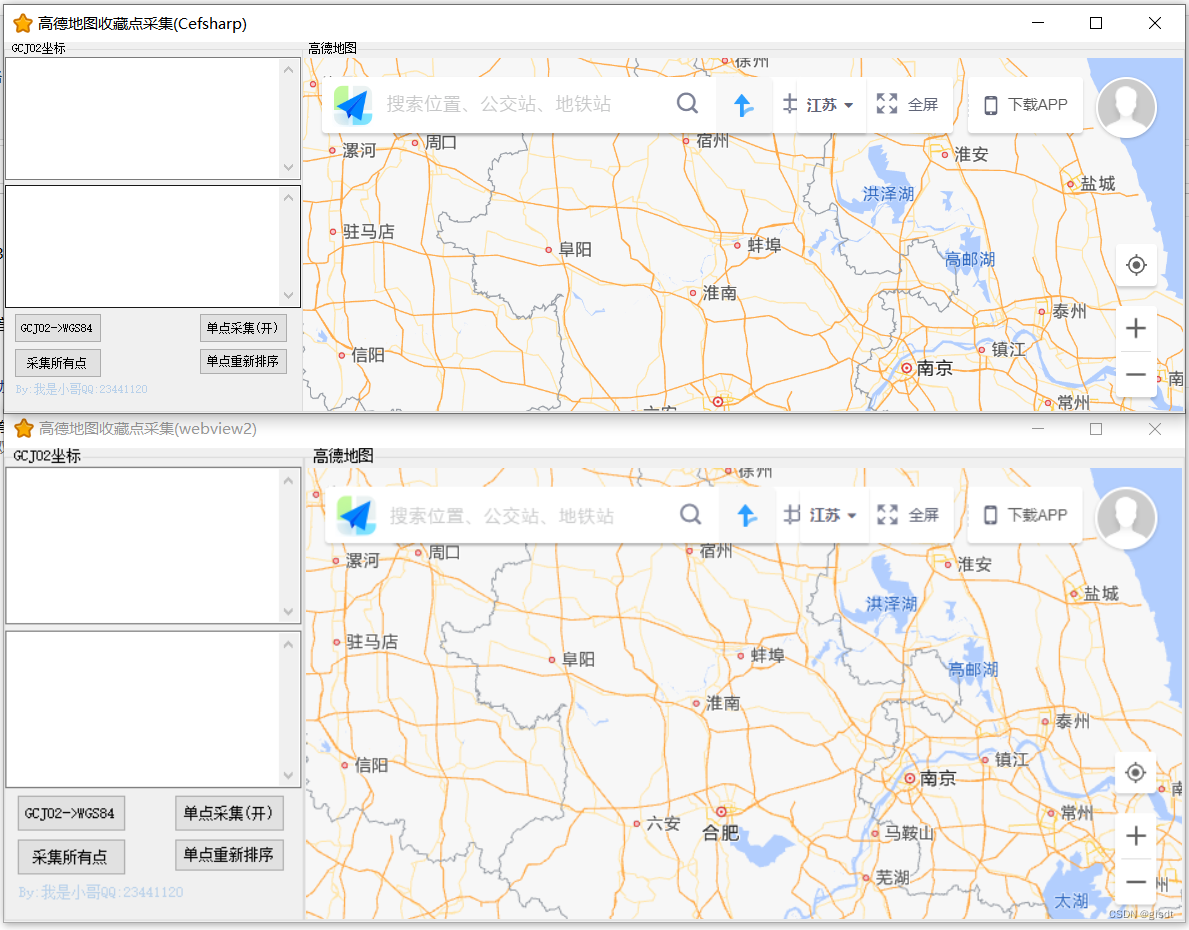Click locate-me target icon in webview2 window

[1135, 773]
